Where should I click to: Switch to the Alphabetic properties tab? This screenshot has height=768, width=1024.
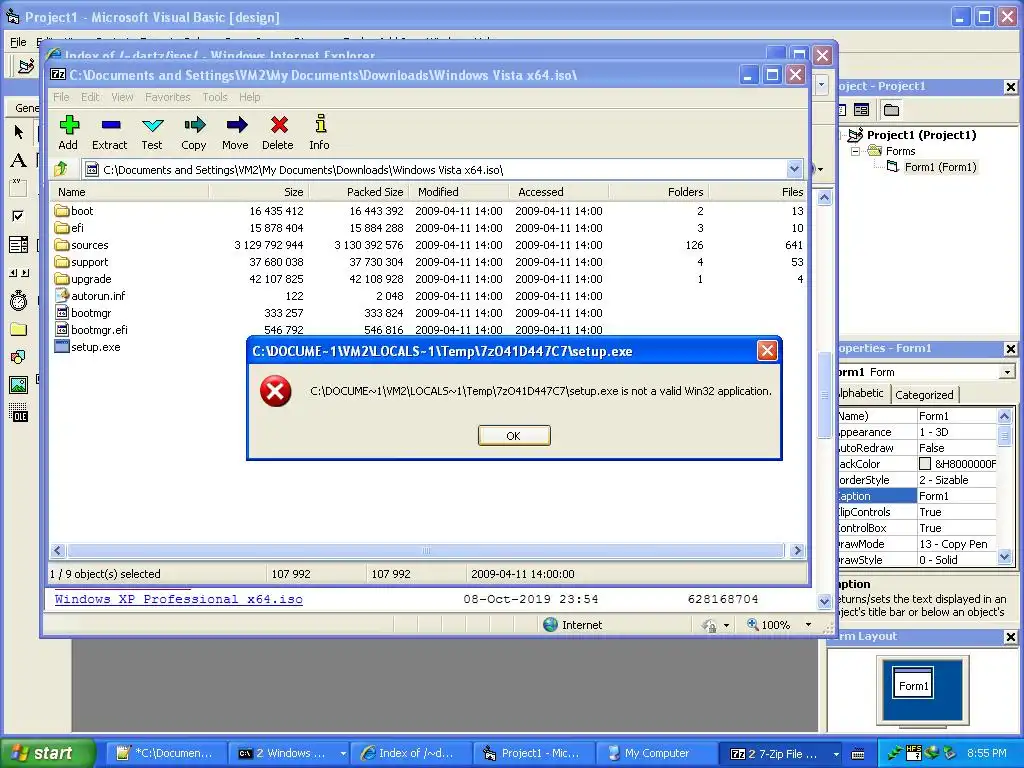point(861,393)
